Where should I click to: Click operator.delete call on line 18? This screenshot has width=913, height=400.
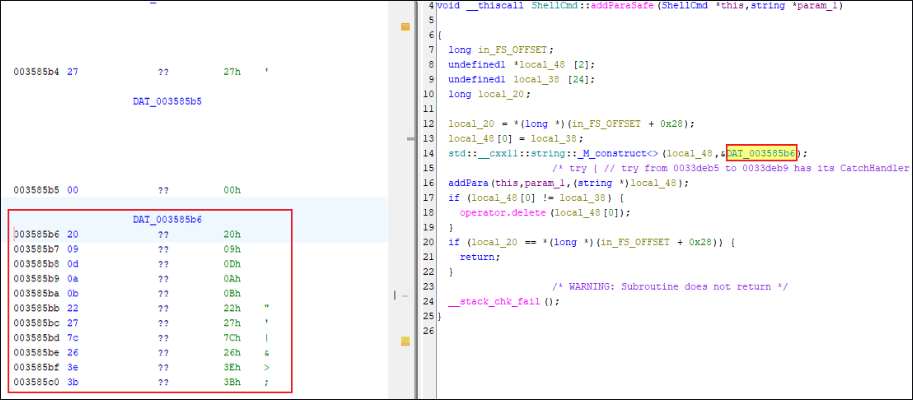click(498, 213)
